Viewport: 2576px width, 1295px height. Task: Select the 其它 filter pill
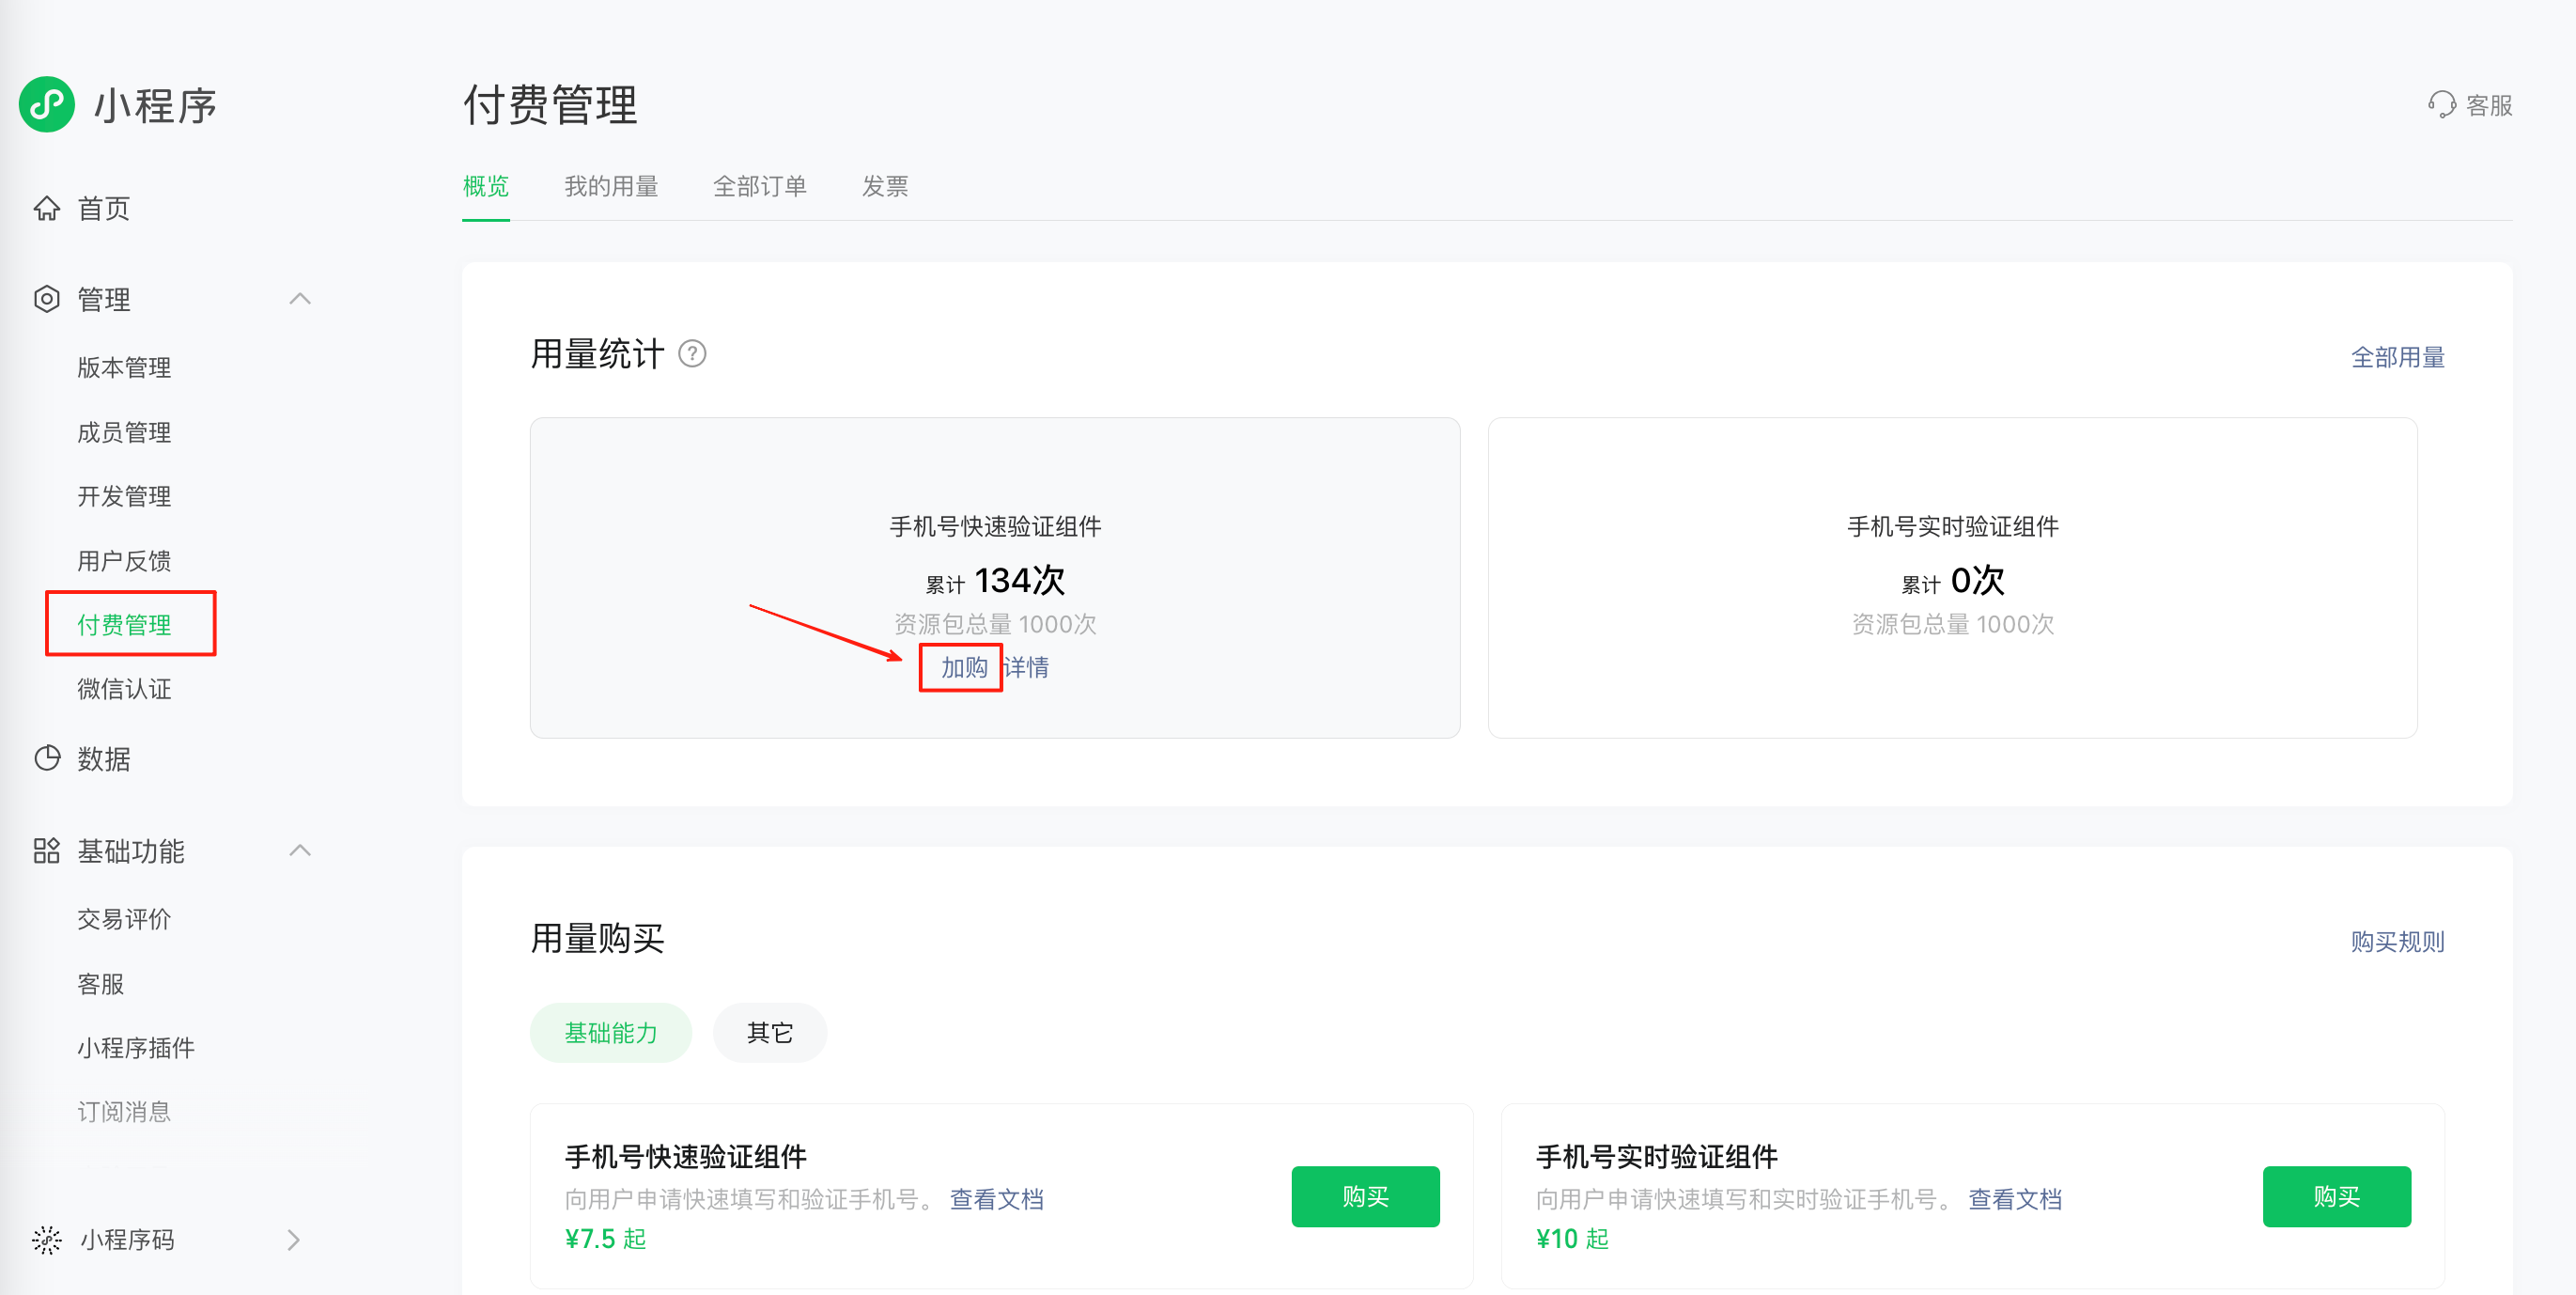click(x=770, y=1033)
